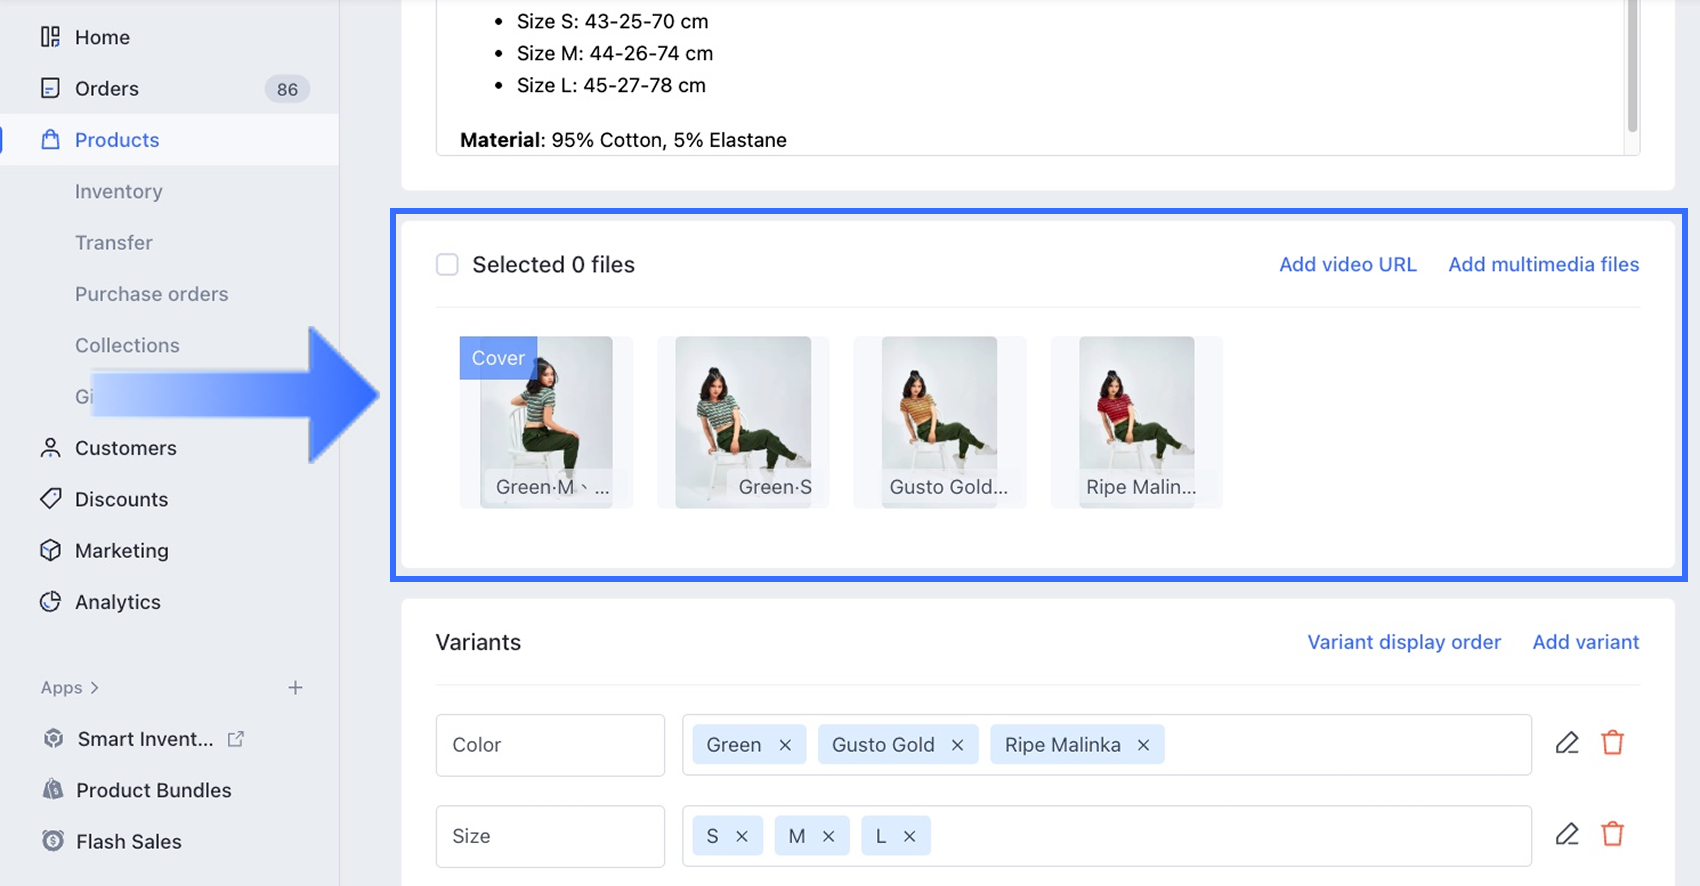1700x886 pixels.
Task: Open Variant display order link
Action: pos(1404,642)
